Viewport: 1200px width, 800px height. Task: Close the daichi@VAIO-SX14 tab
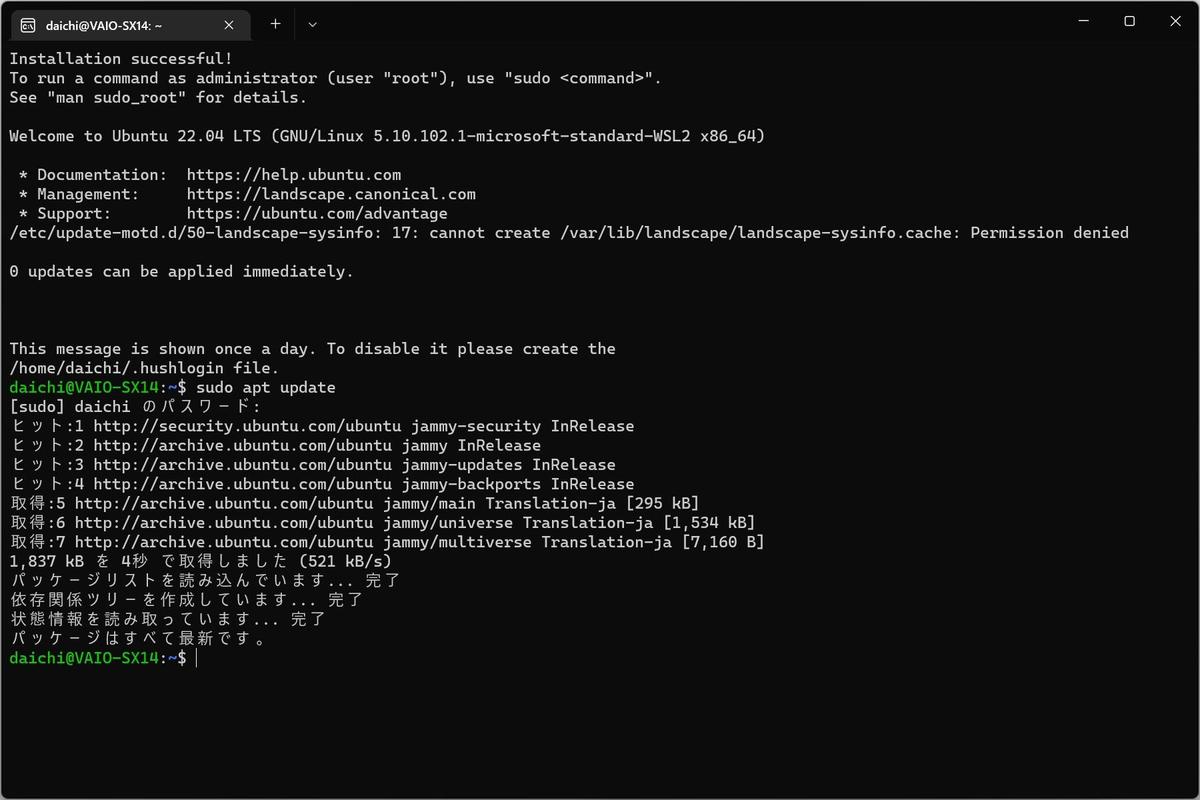click(229, 25)
